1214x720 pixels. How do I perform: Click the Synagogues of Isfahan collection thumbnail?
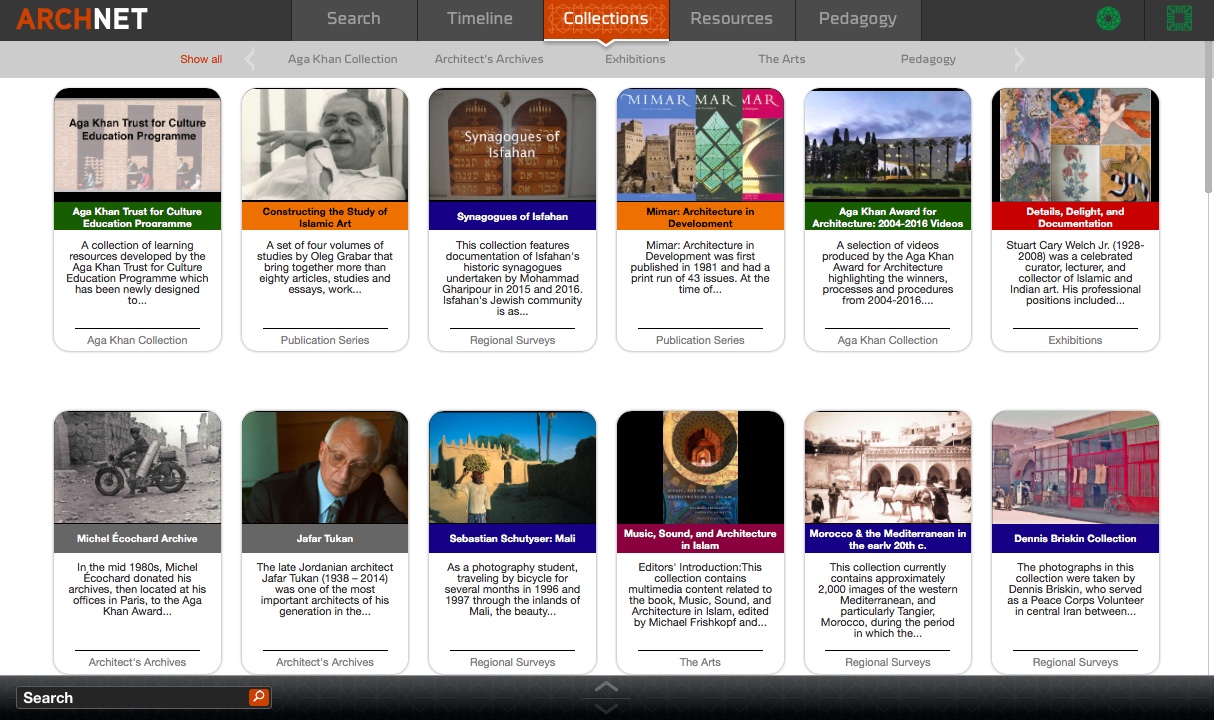coord(512,145)
